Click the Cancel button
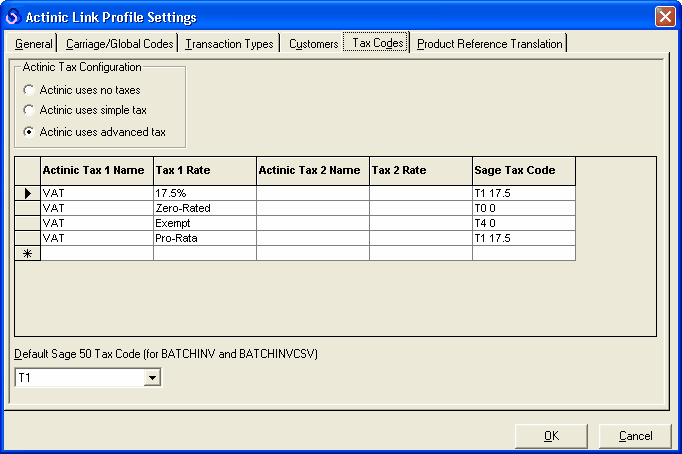This screenshot has height=454, width=682. coord(635,436)
